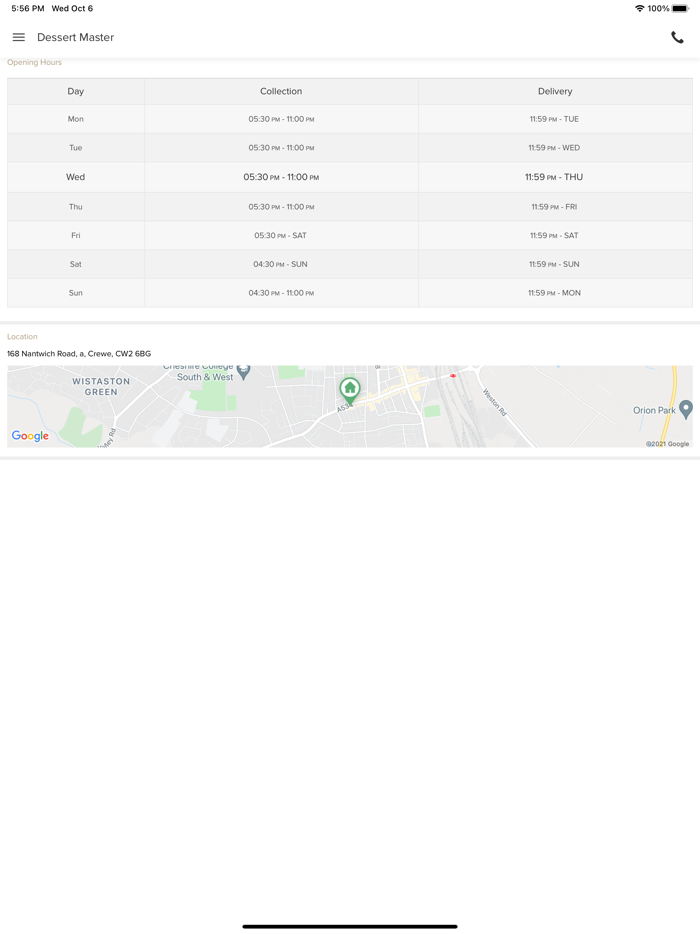Image resolution: width=700 pixels, height=934 pixels.
Task: Tap the battery indicator icon
Action: (x=681, y=8)
